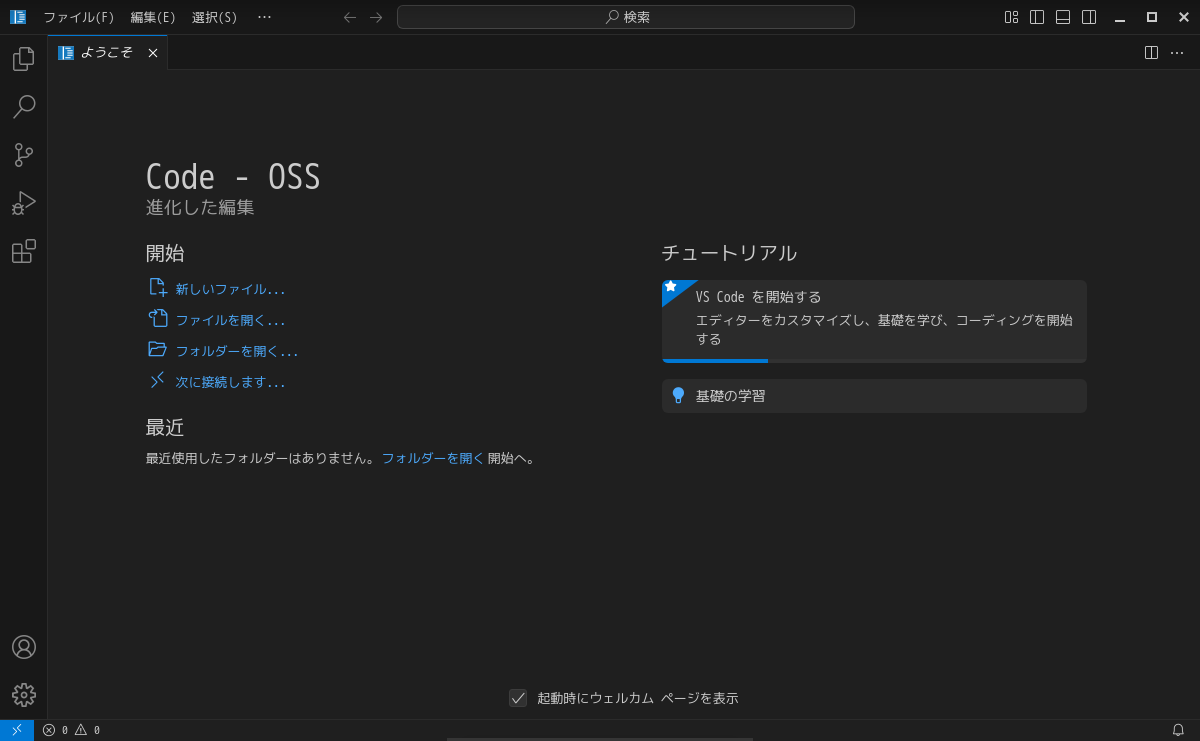
Task: Open the VS Code を開始する walkthrough
Action: (x=874, y=321)
